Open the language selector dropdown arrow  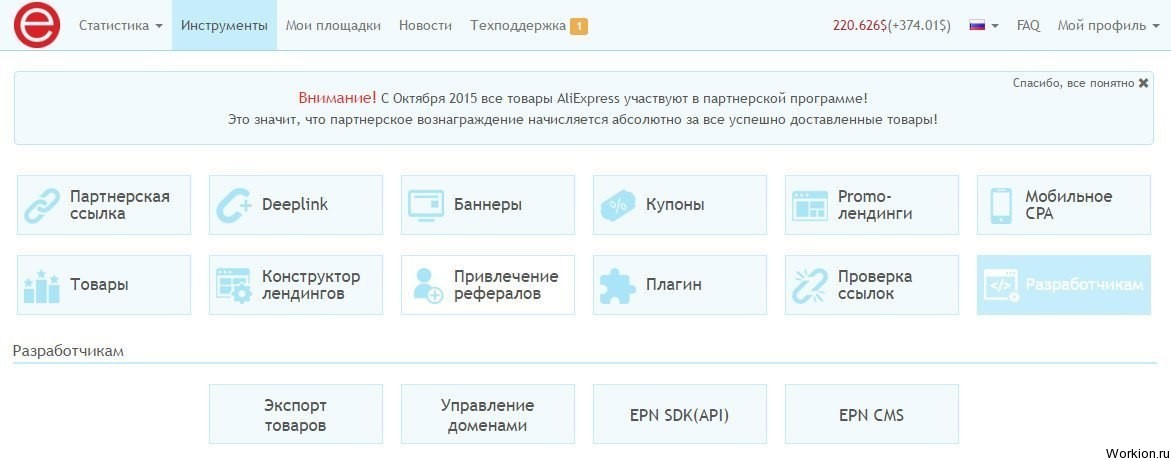995,26
